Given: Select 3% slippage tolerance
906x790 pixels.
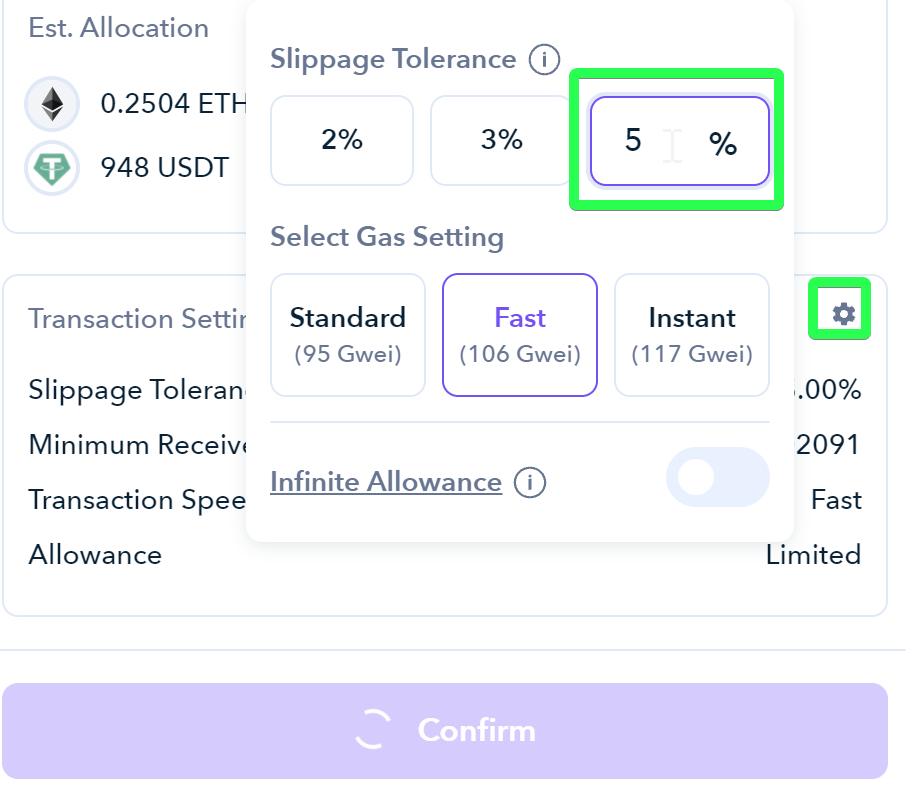Looking at the screenshot, I should 501,140.
